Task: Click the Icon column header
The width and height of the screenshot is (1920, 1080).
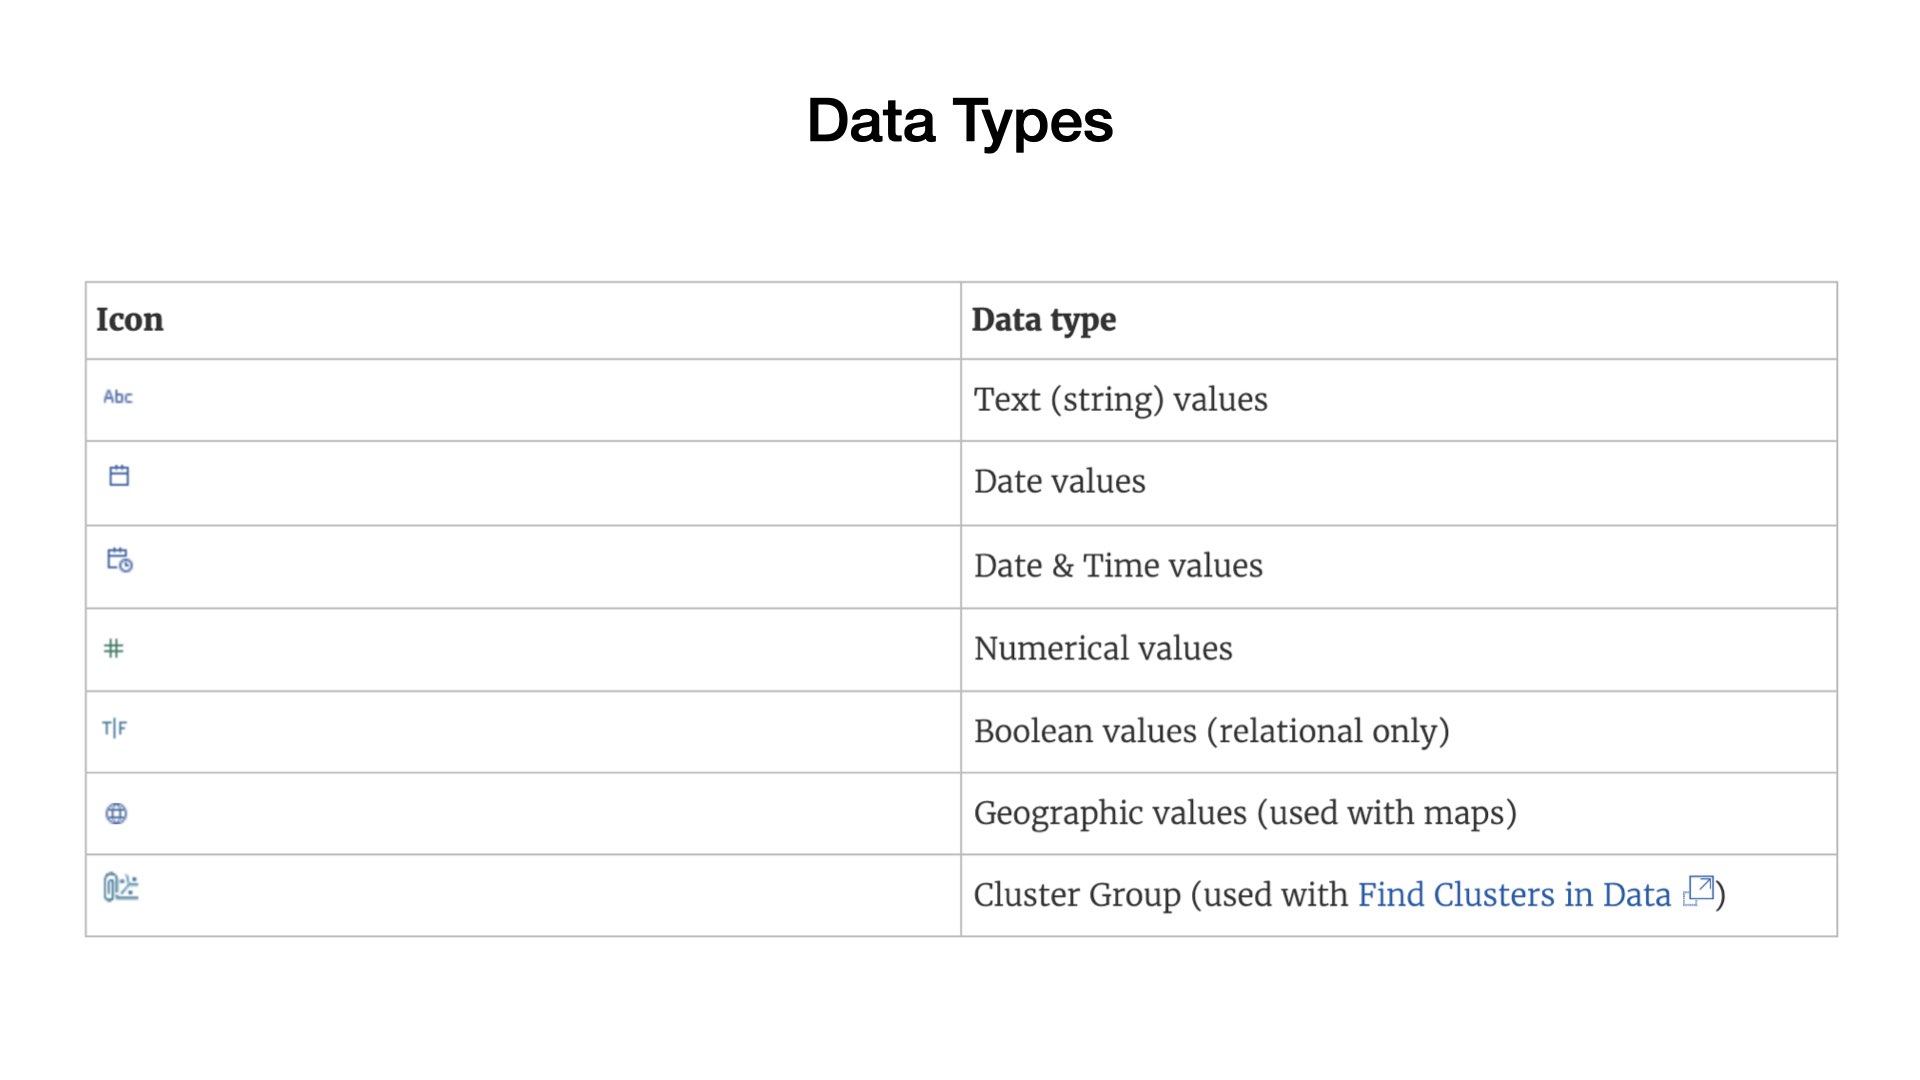Action: pos(129,320)
